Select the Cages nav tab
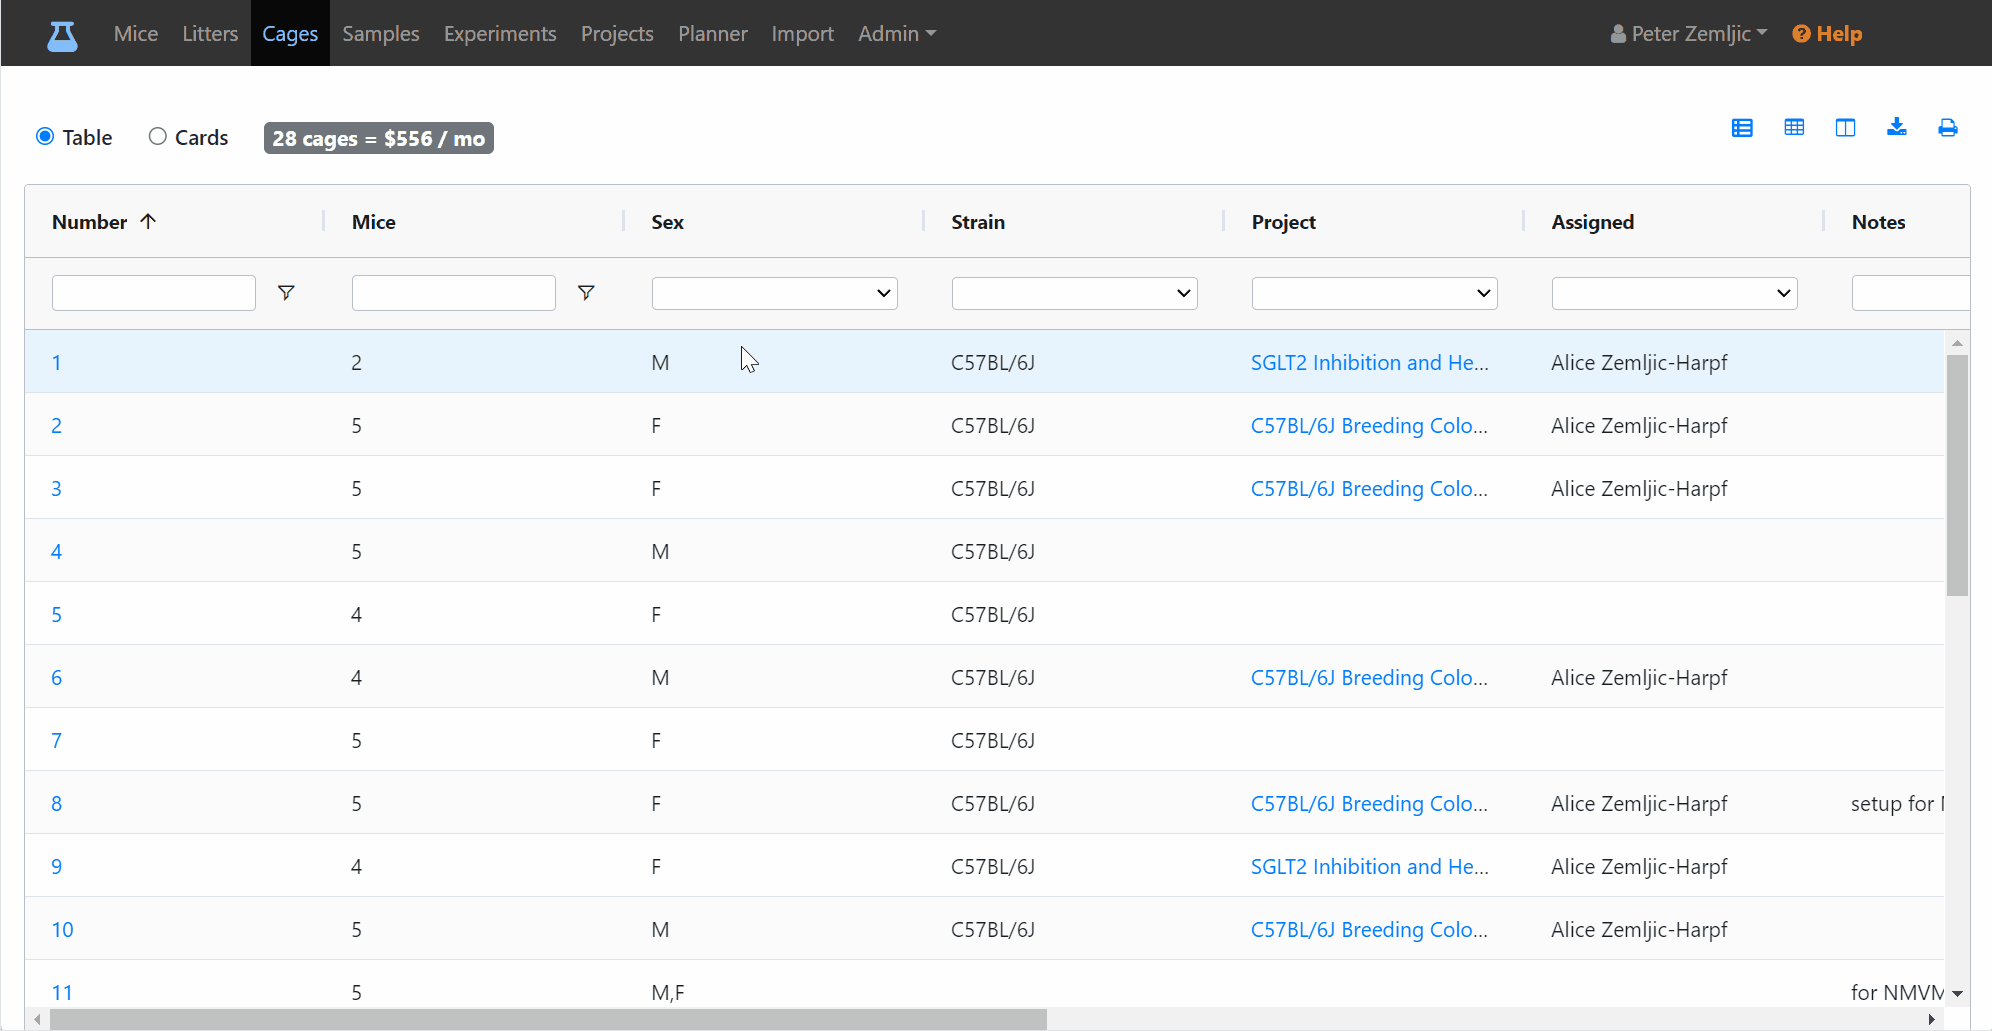This screenshot has height=1031, width=1992. 290,34
